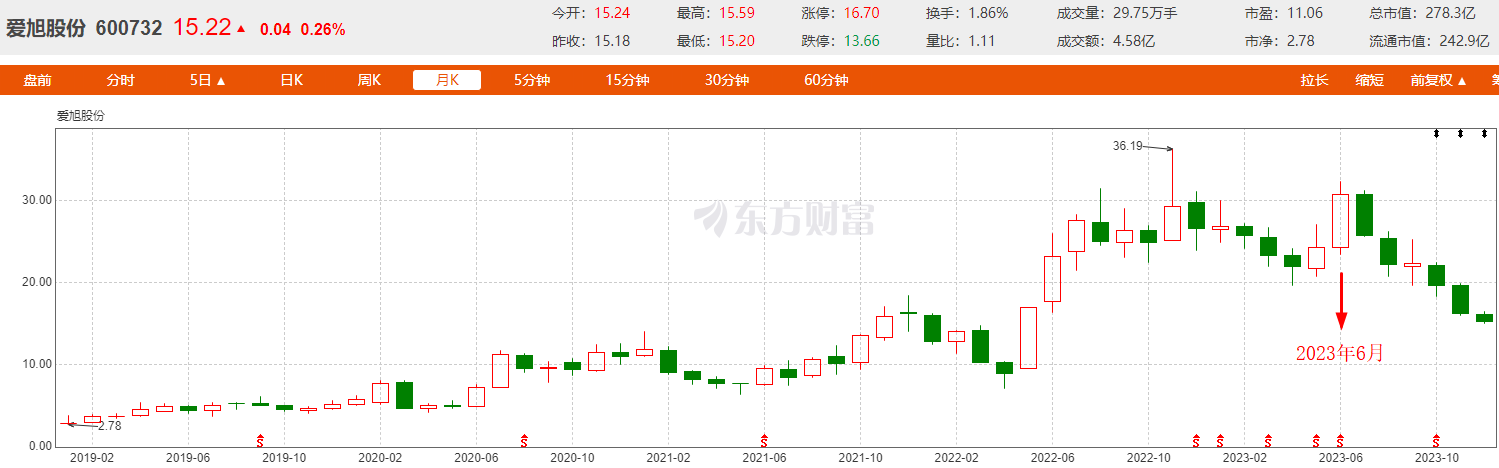
Task: Switch to 日K daily chart
Action: (291, 81)
